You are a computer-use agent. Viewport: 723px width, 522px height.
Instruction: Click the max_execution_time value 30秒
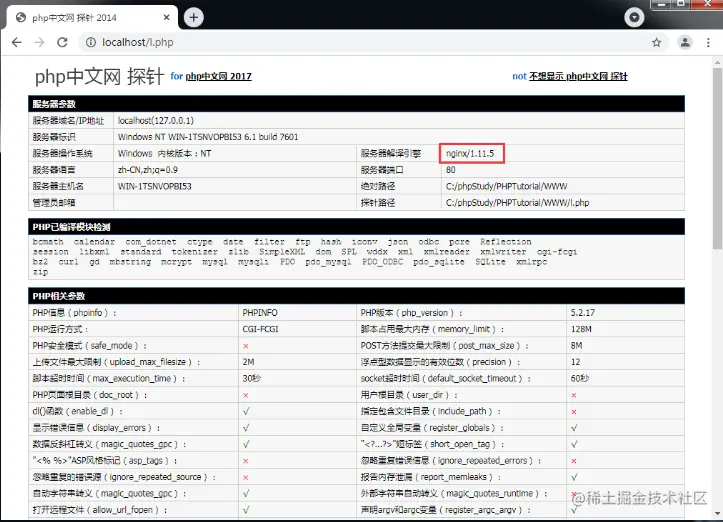click(251, 379)
